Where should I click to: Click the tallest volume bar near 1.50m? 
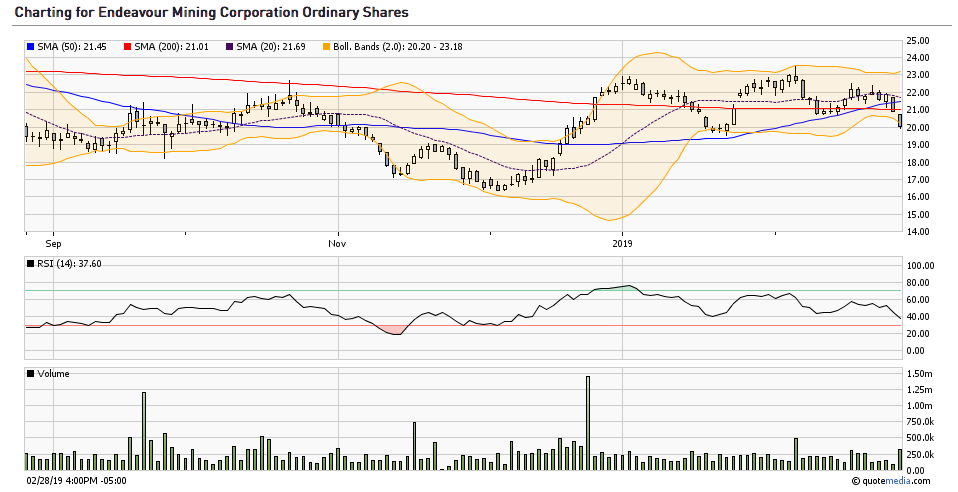[588, 423]
